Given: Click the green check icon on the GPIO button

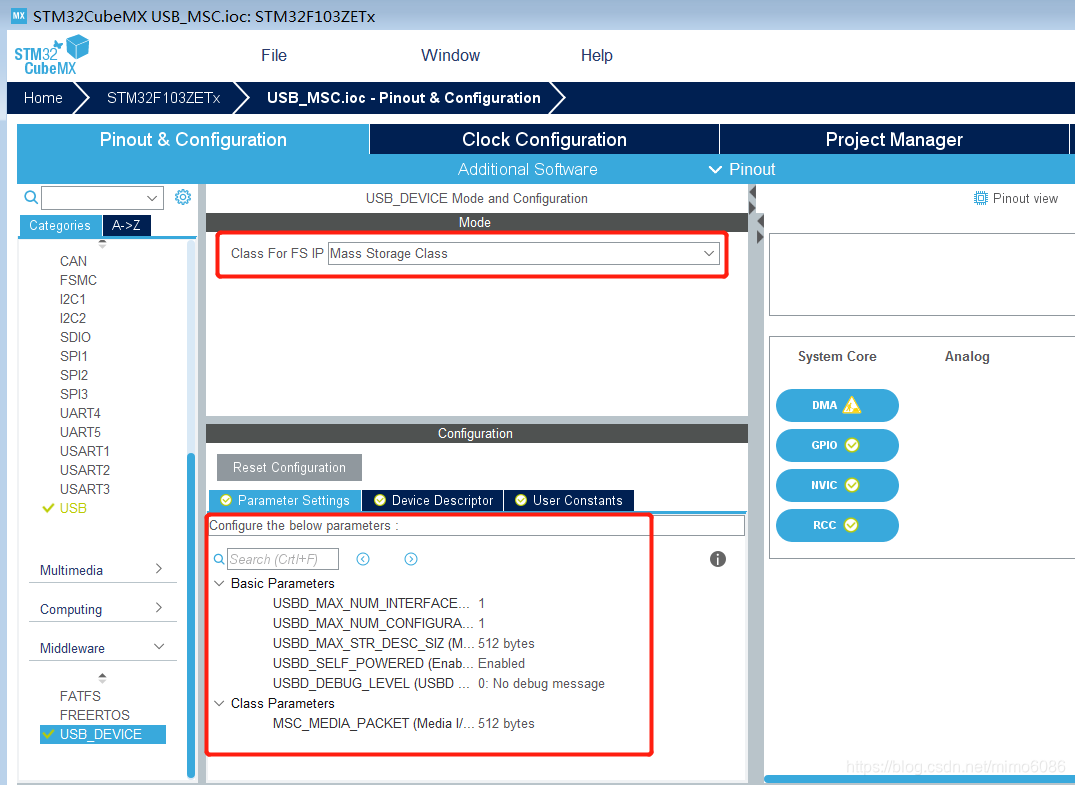Looking at the screenshot, I should (x=851, y=445).
